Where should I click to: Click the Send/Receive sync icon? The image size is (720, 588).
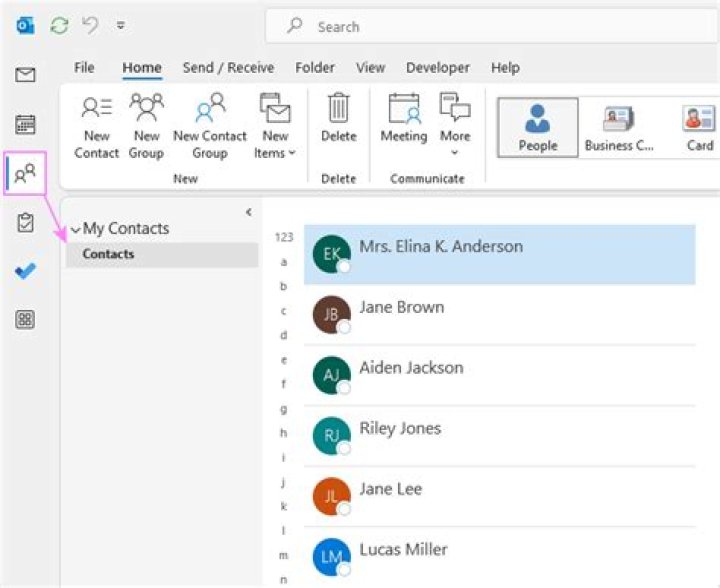59,26
